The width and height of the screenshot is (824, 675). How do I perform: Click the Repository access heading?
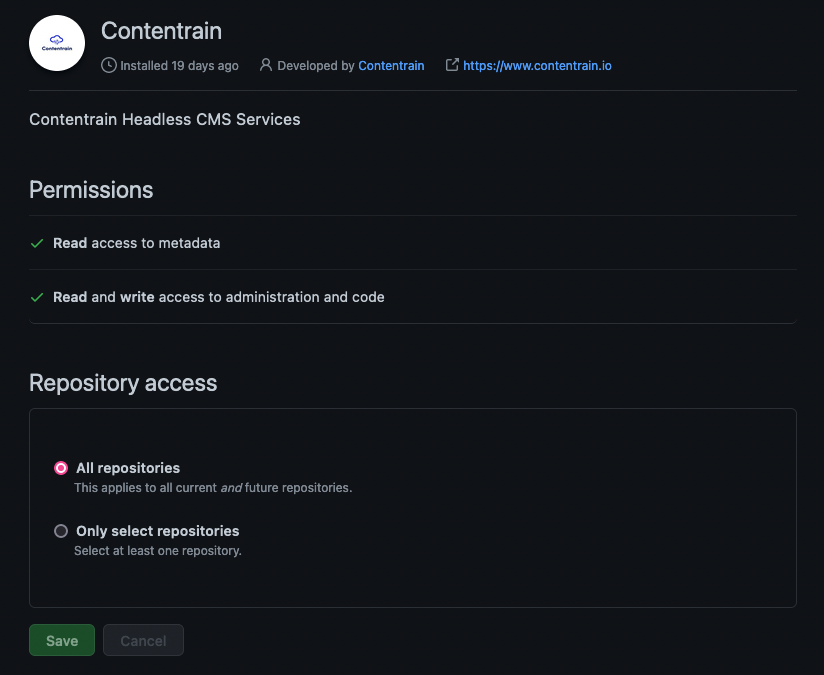123,383
